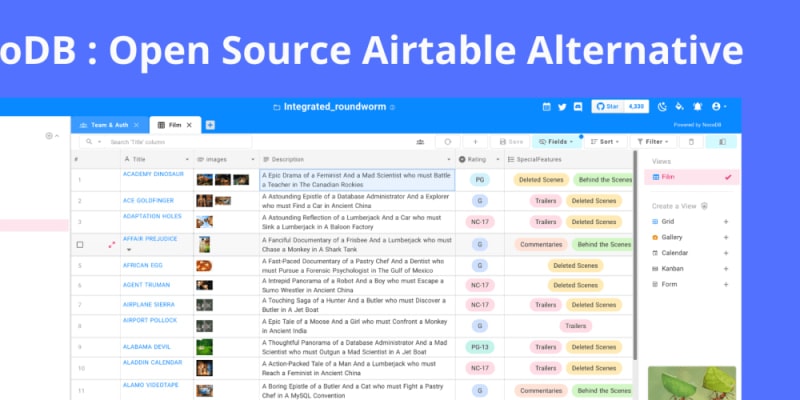Click the calendar icon in header

click(x=547, y=106)
